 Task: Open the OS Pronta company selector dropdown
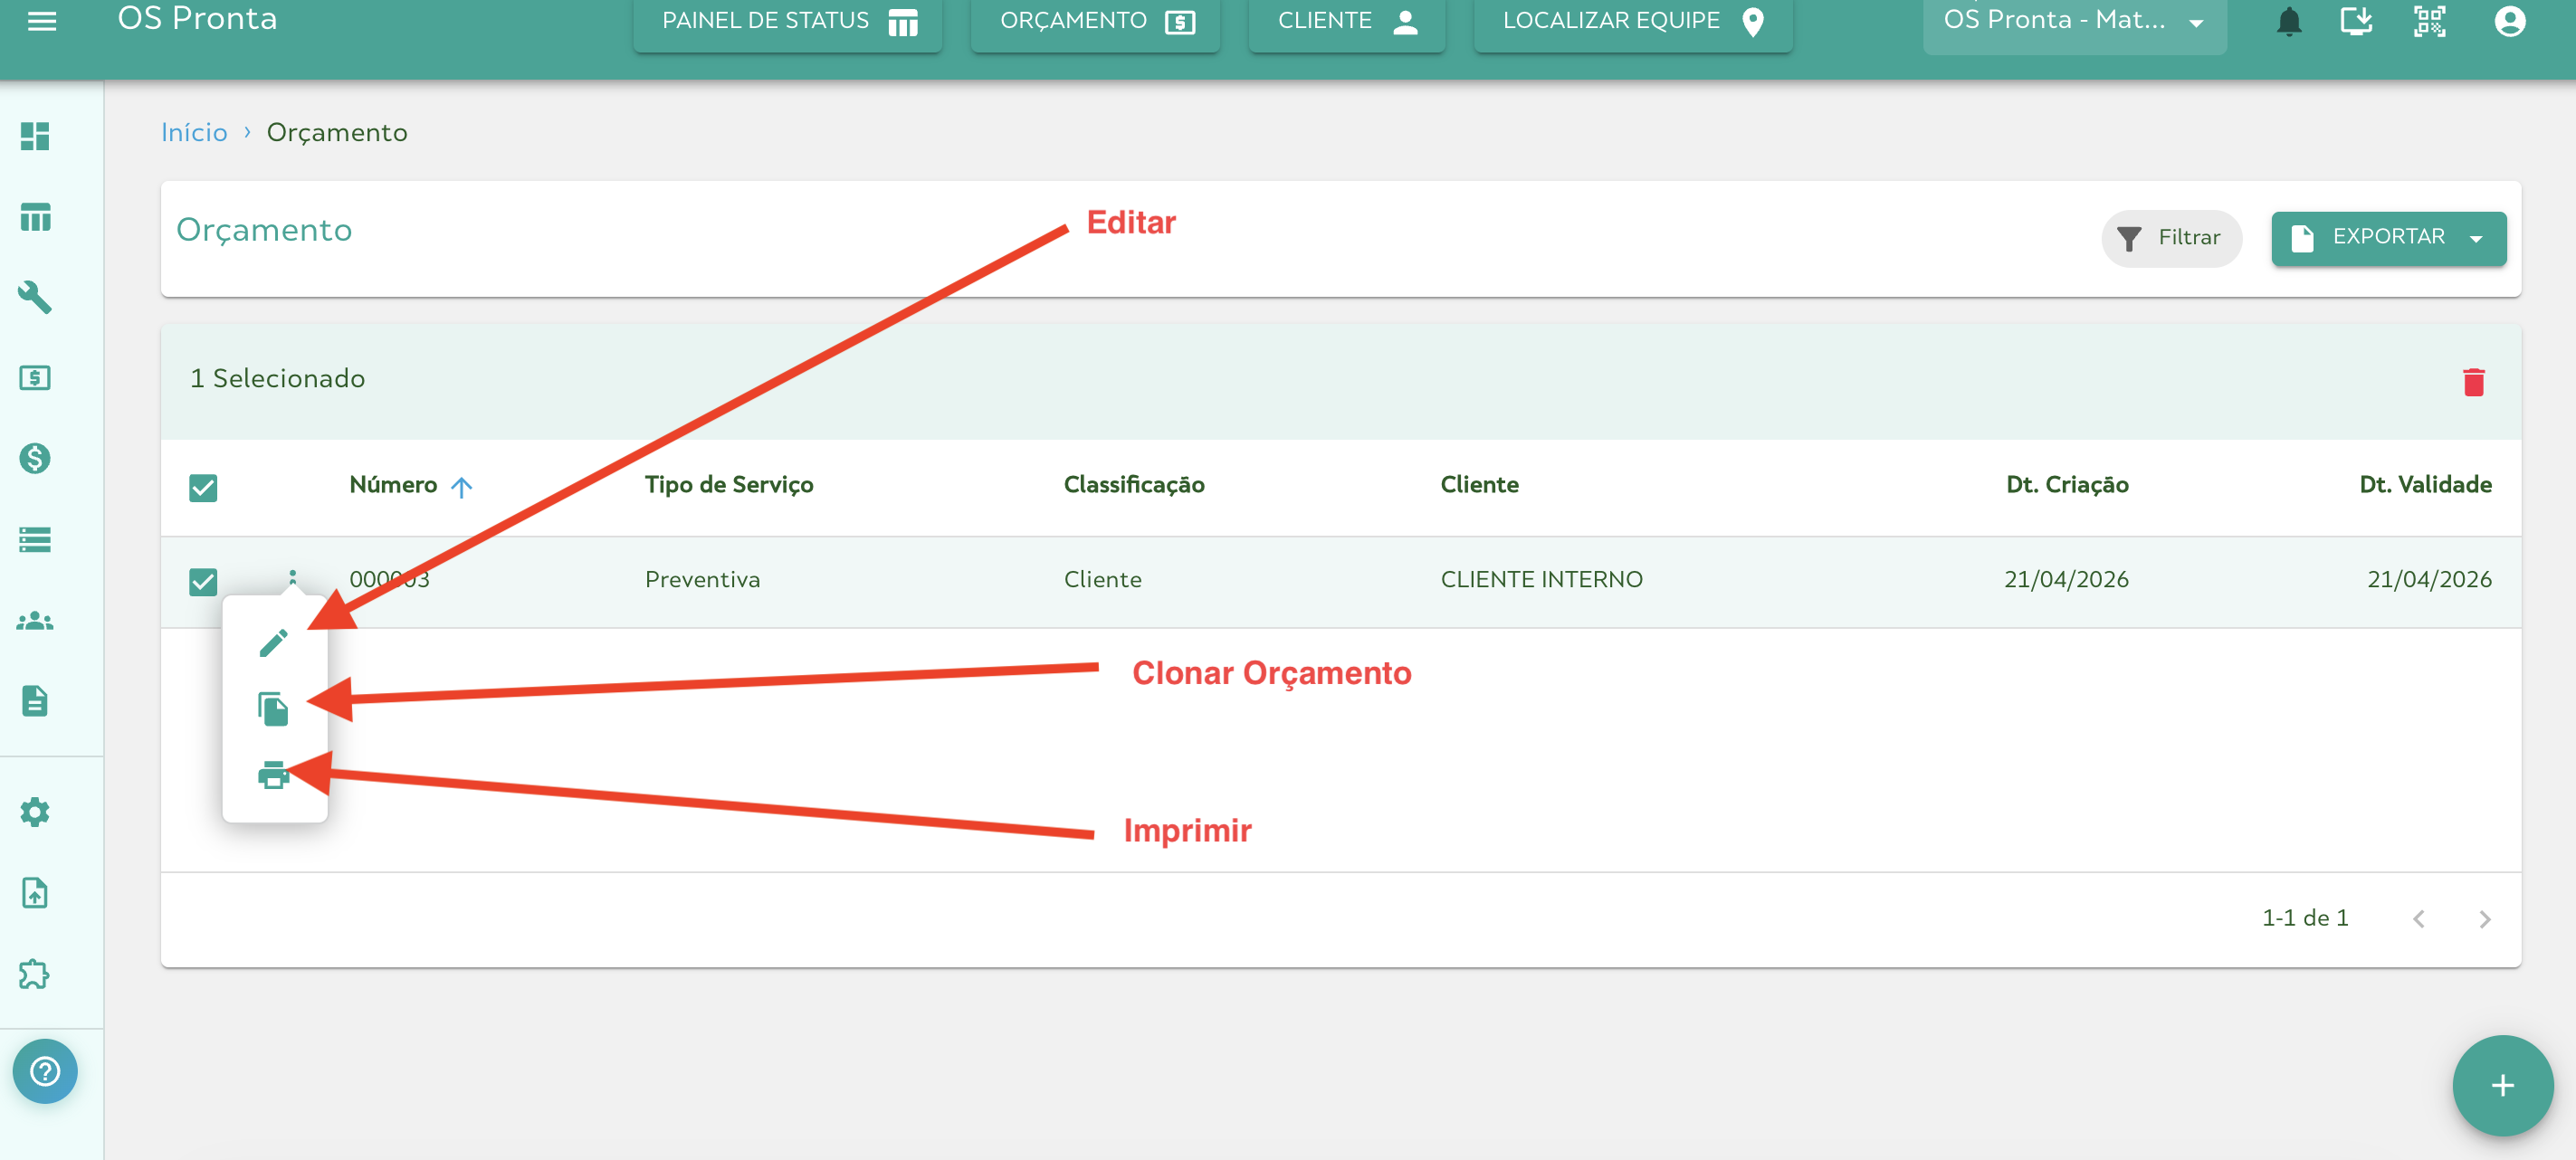(2073, 21)
